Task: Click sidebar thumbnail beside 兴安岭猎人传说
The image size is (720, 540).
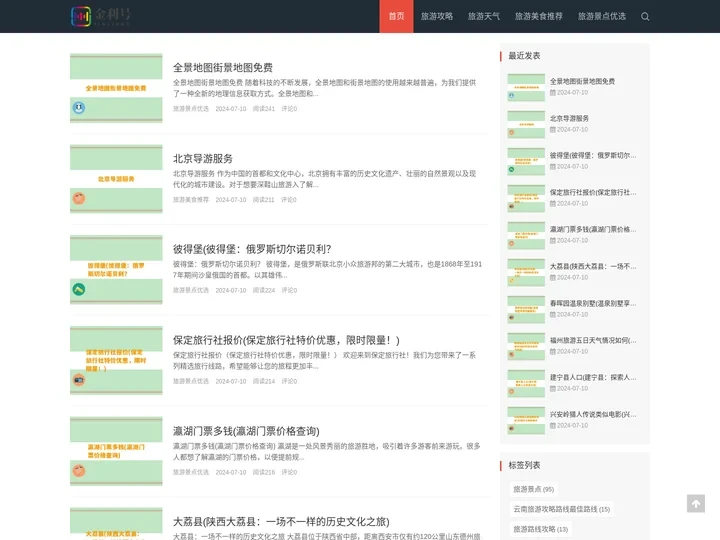Action: [x=526, y=421]
